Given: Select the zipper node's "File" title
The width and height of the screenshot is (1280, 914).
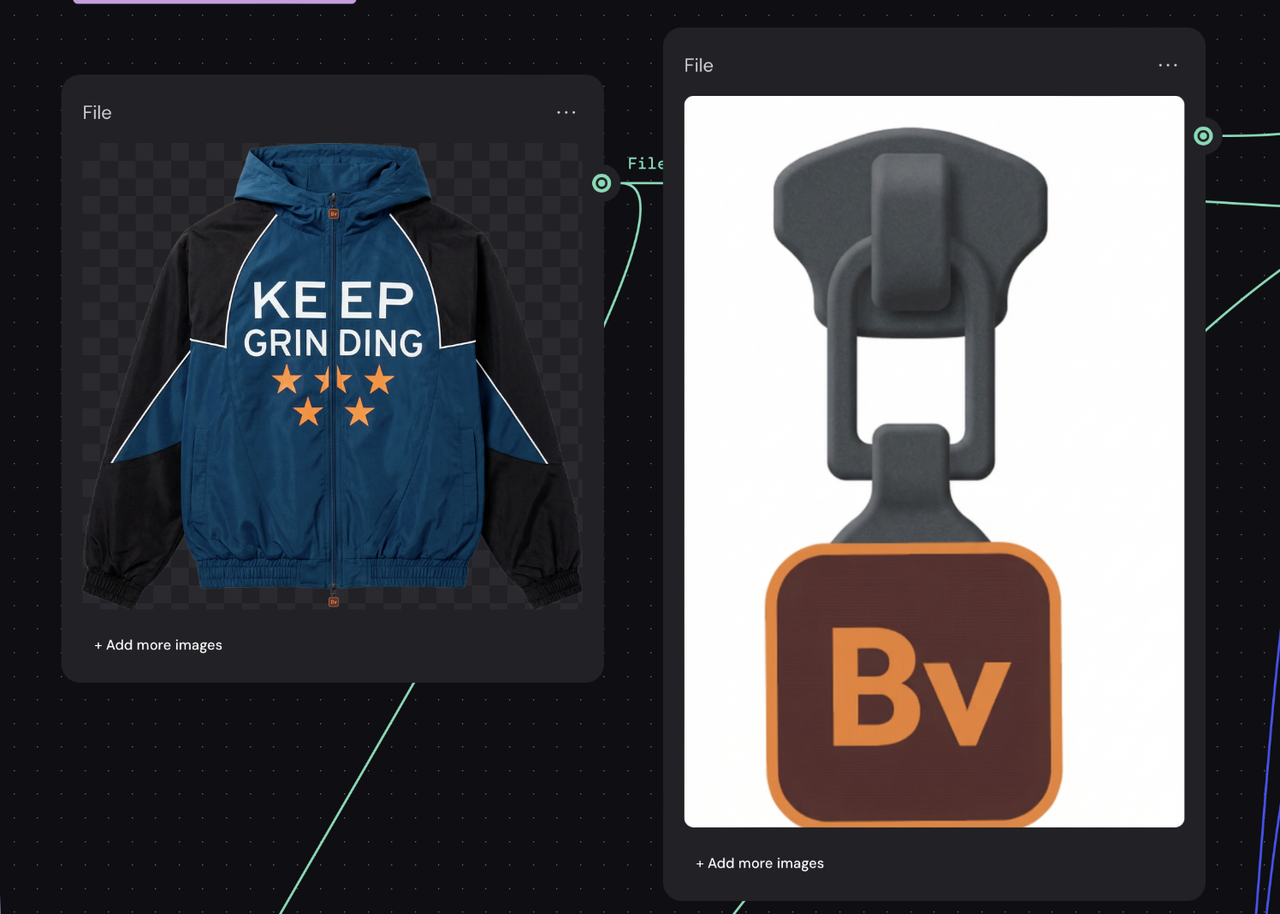Looking at the screenshot, I should (699, 65).
